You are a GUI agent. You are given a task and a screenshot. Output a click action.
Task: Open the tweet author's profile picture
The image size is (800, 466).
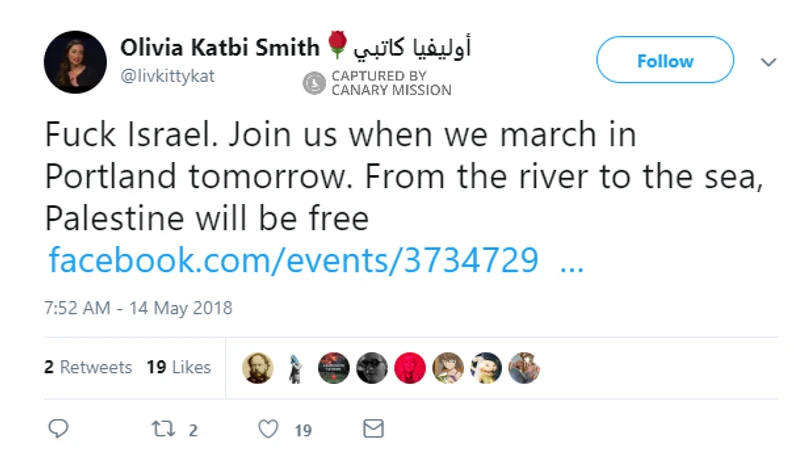click(x=75, y=61)
